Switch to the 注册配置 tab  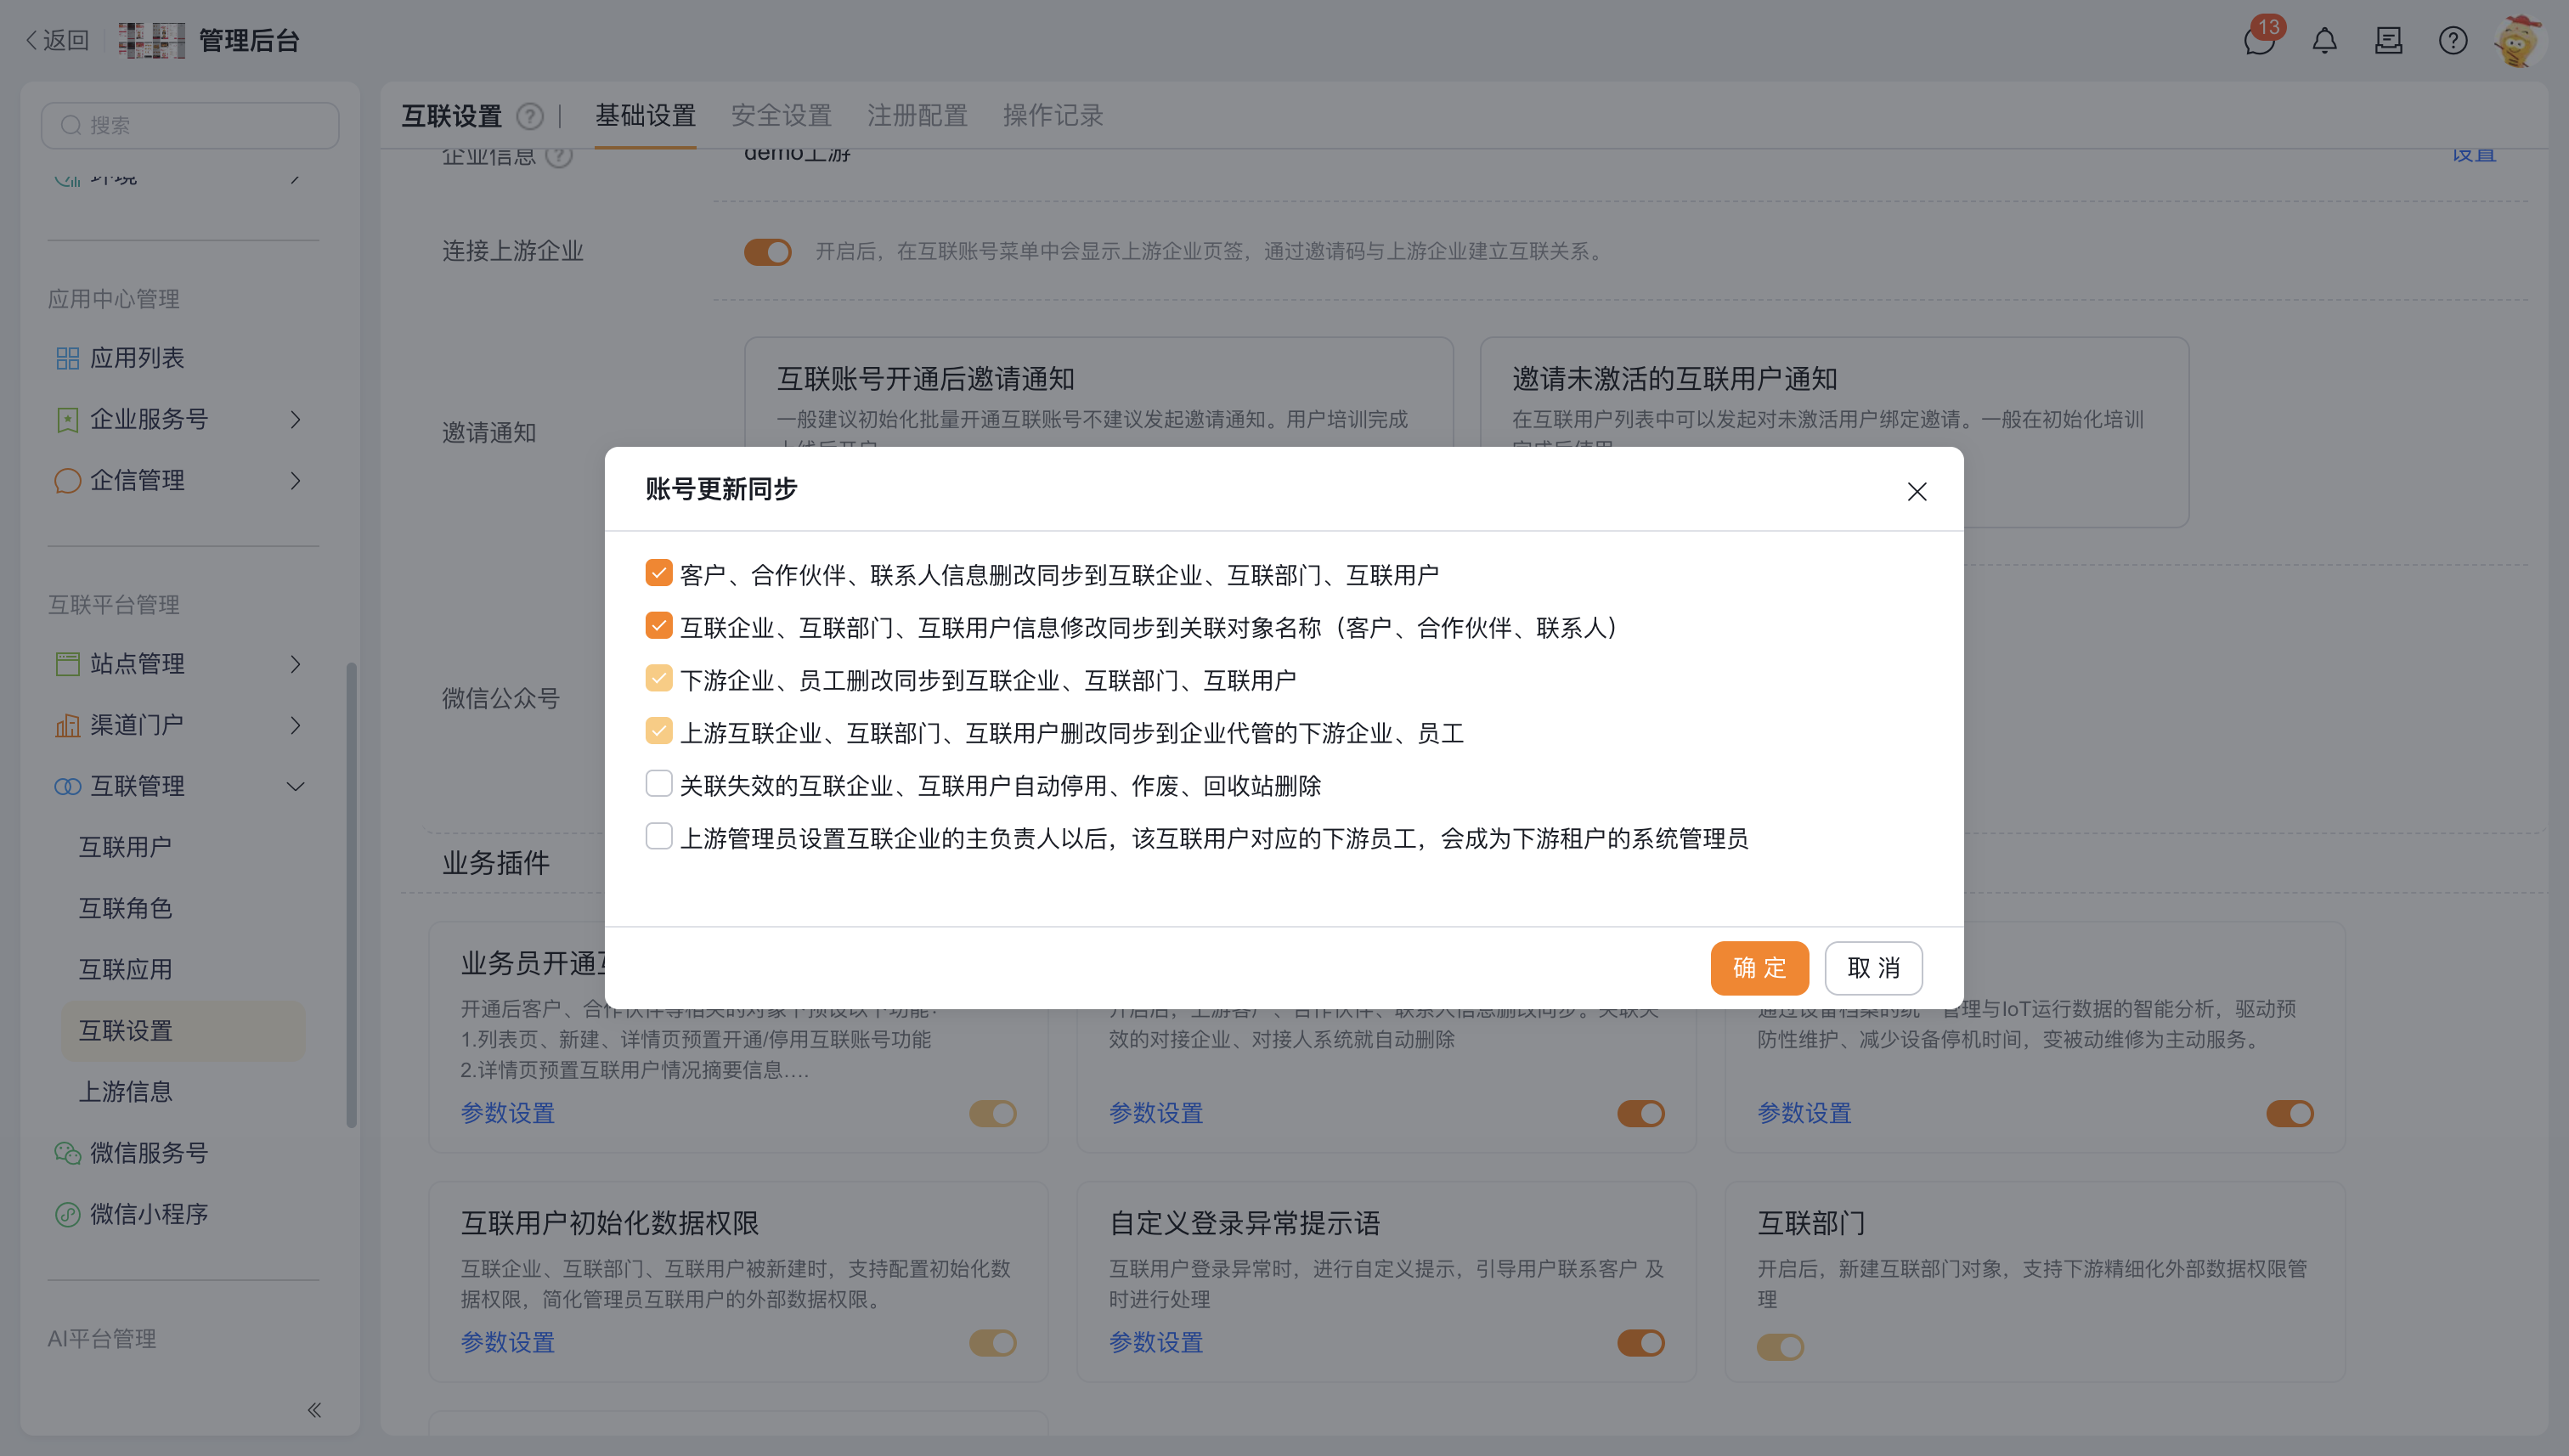[x=917, y=116]
